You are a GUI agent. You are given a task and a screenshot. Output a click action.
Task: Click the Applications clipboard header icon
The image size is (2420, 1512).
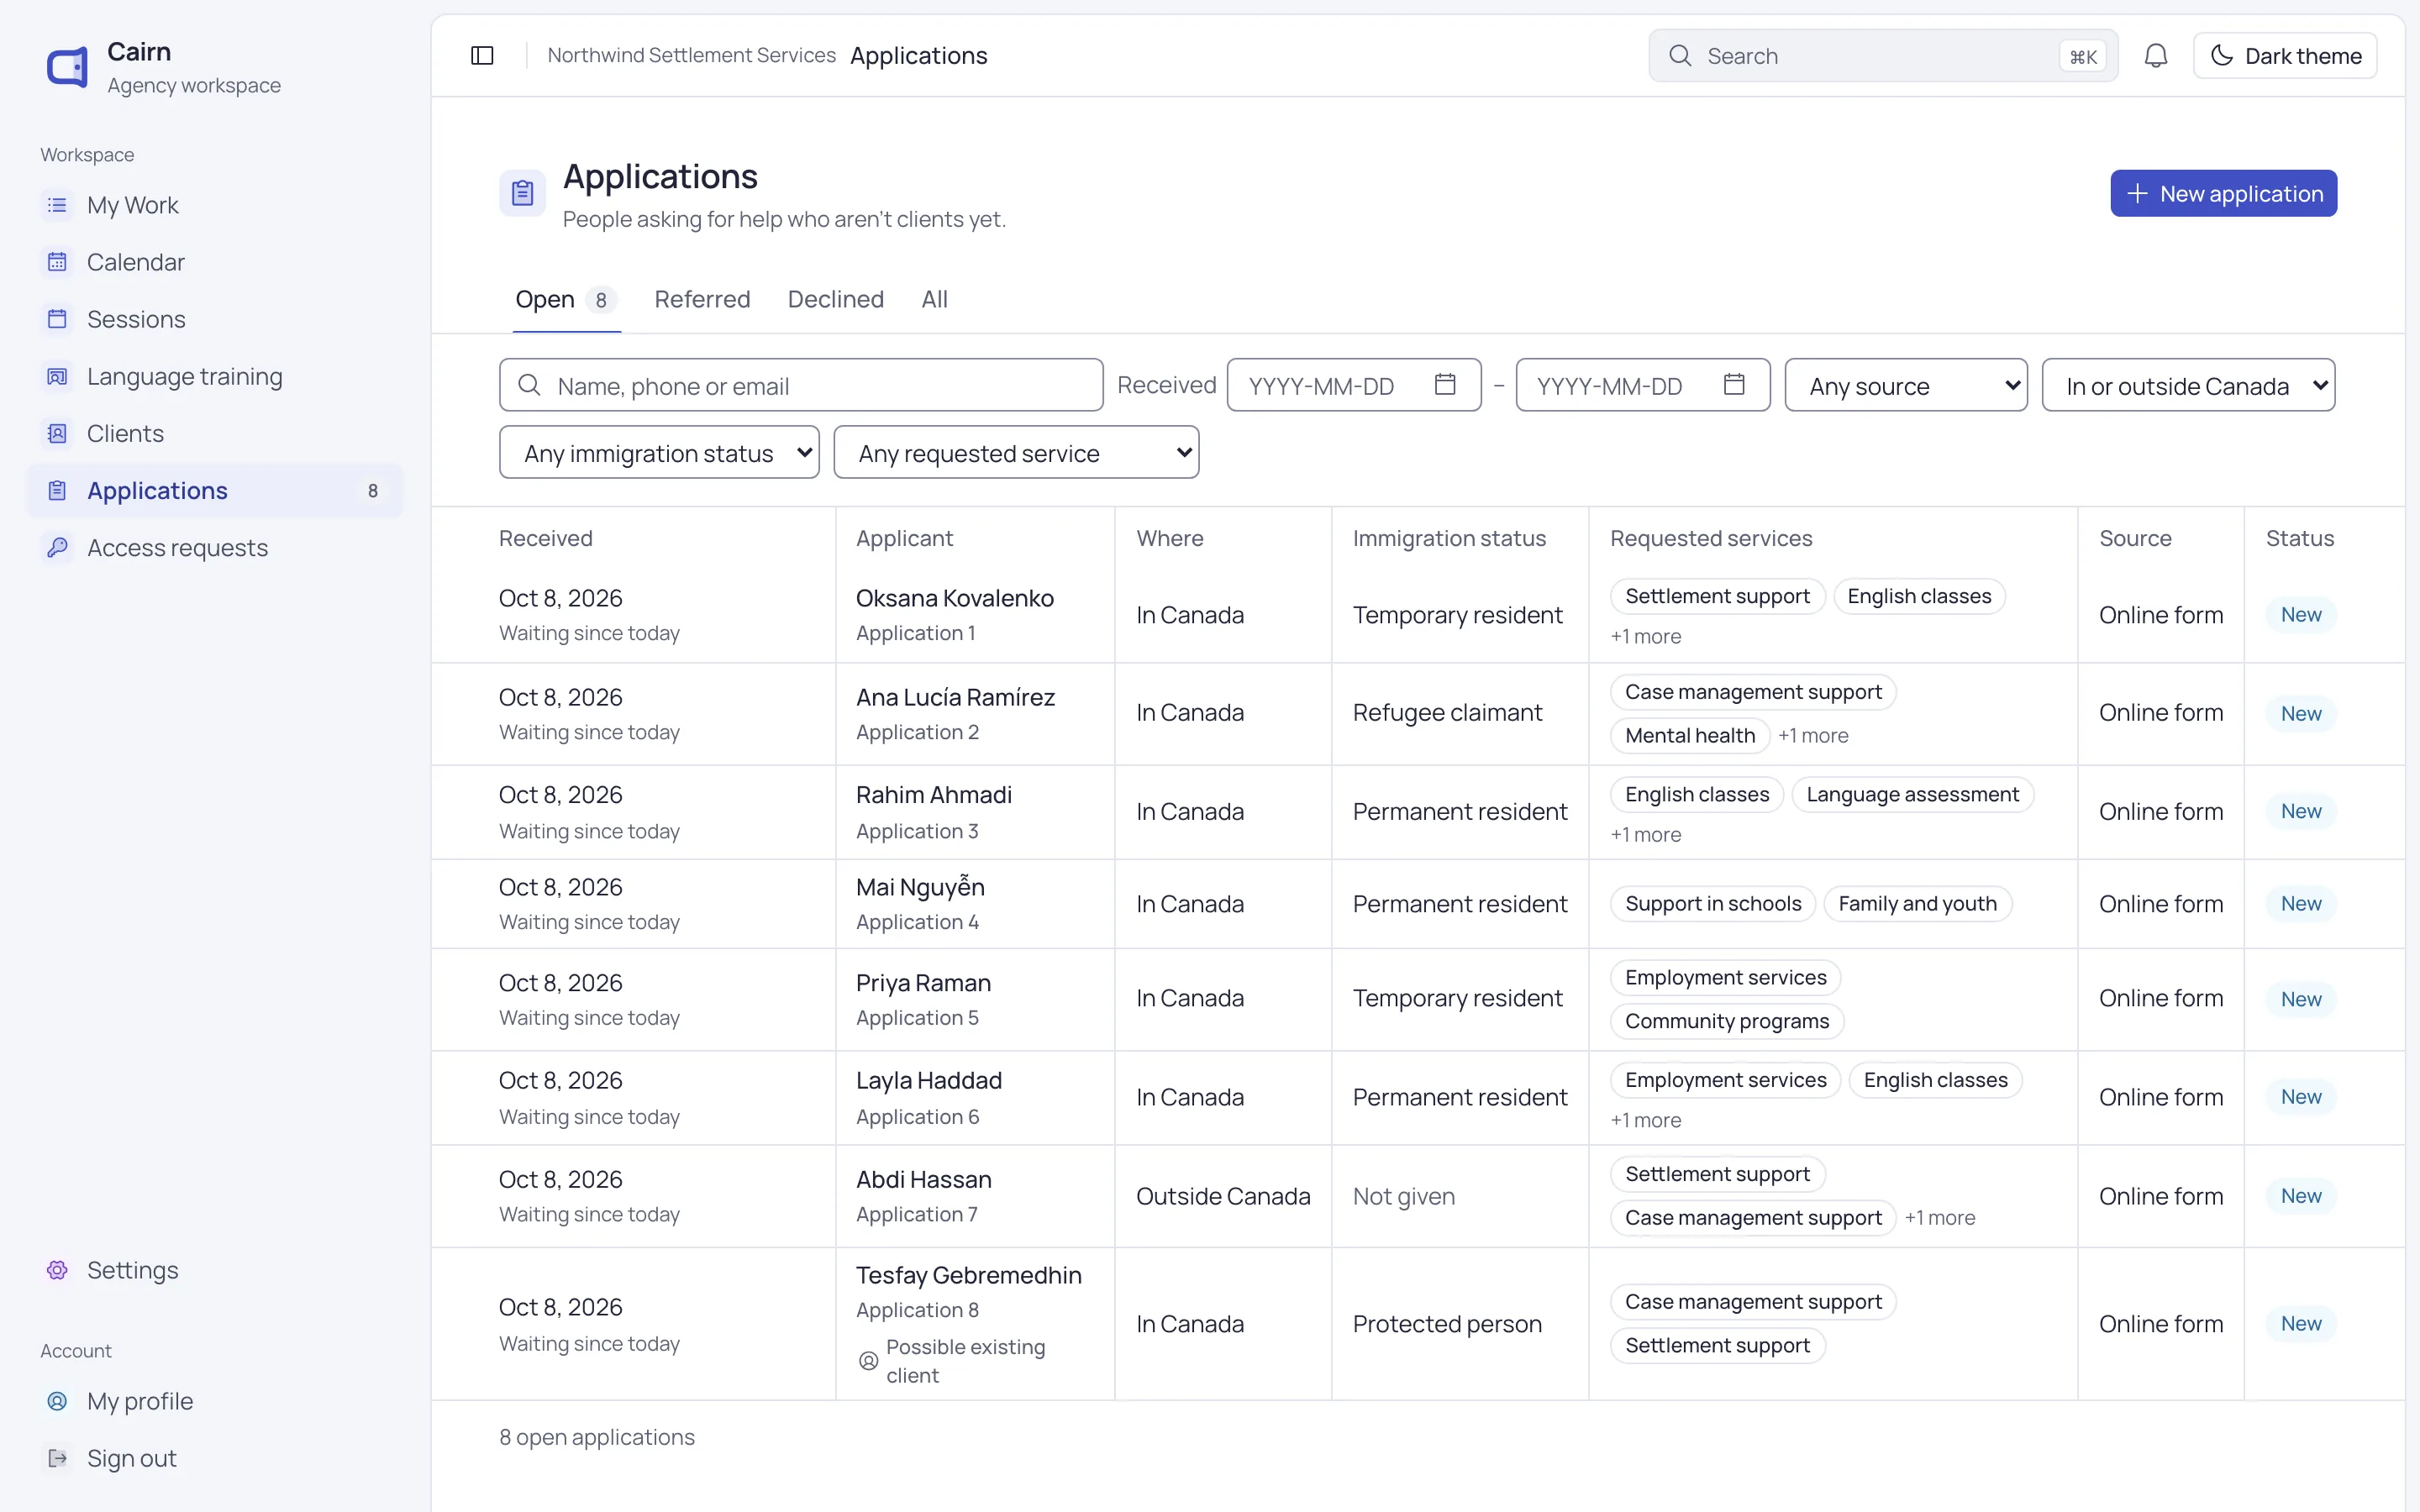522,193
